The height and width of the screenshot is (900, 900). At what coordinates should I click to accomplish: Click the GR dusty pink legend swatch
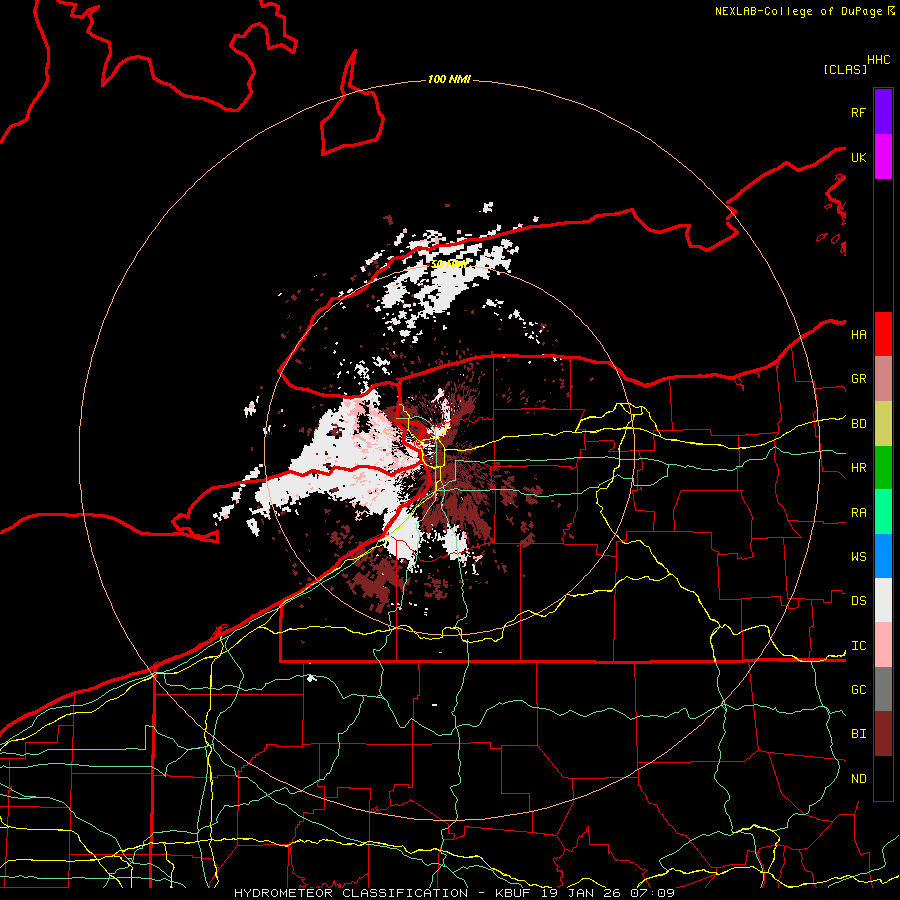click(x=883, y=379)
